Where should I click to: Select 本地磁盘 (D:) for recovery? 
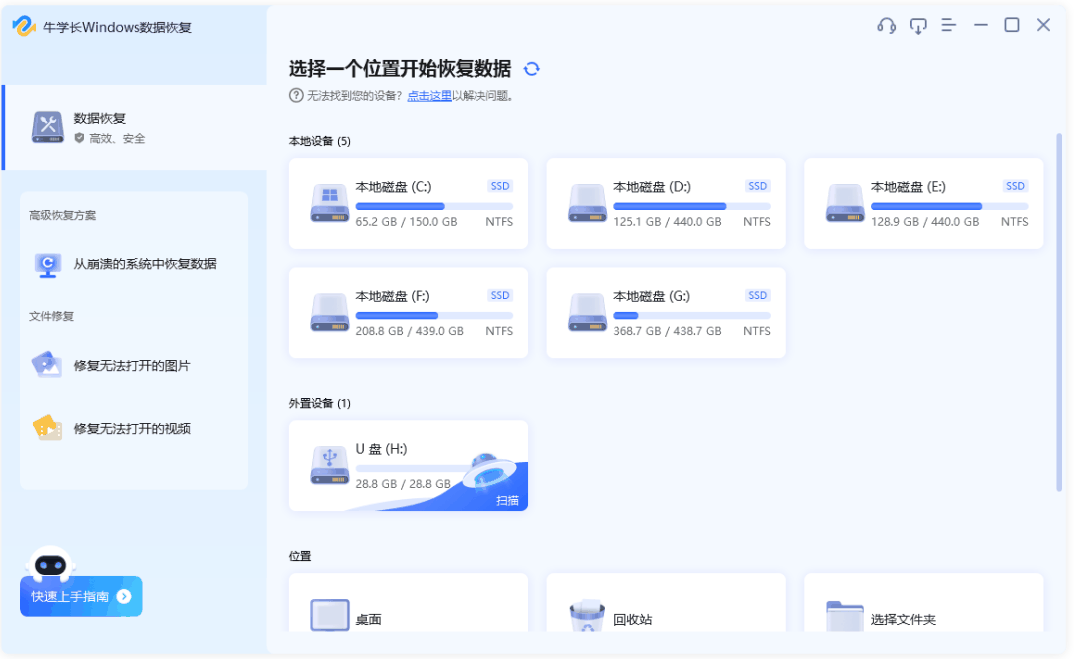click(665, 203)
